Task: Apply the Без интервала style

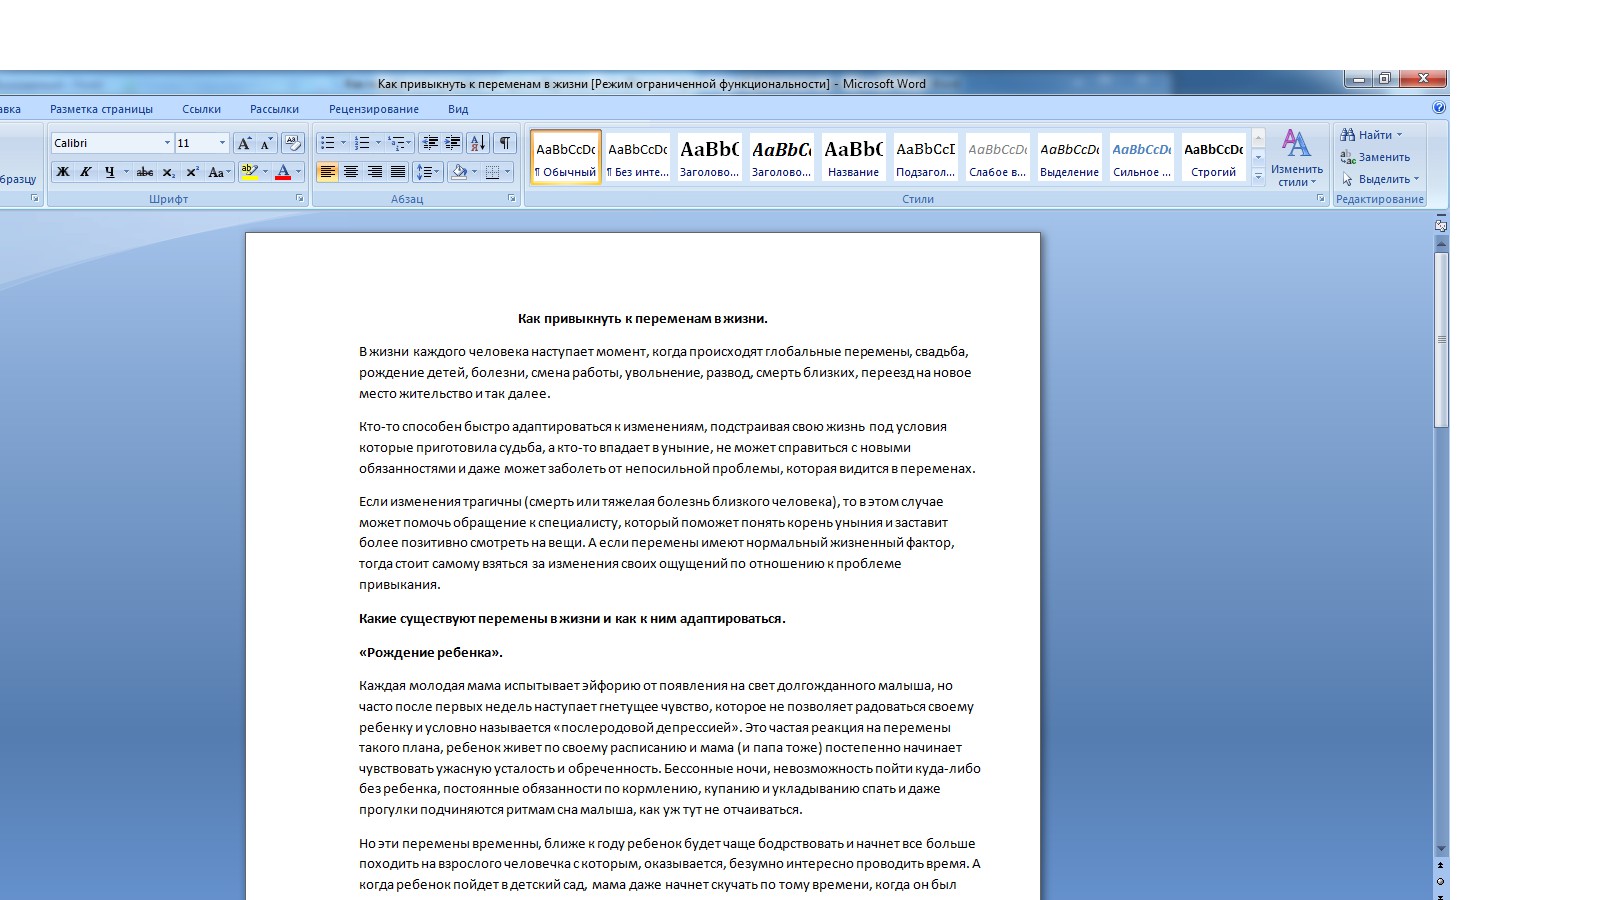Action: click(638, 158)
